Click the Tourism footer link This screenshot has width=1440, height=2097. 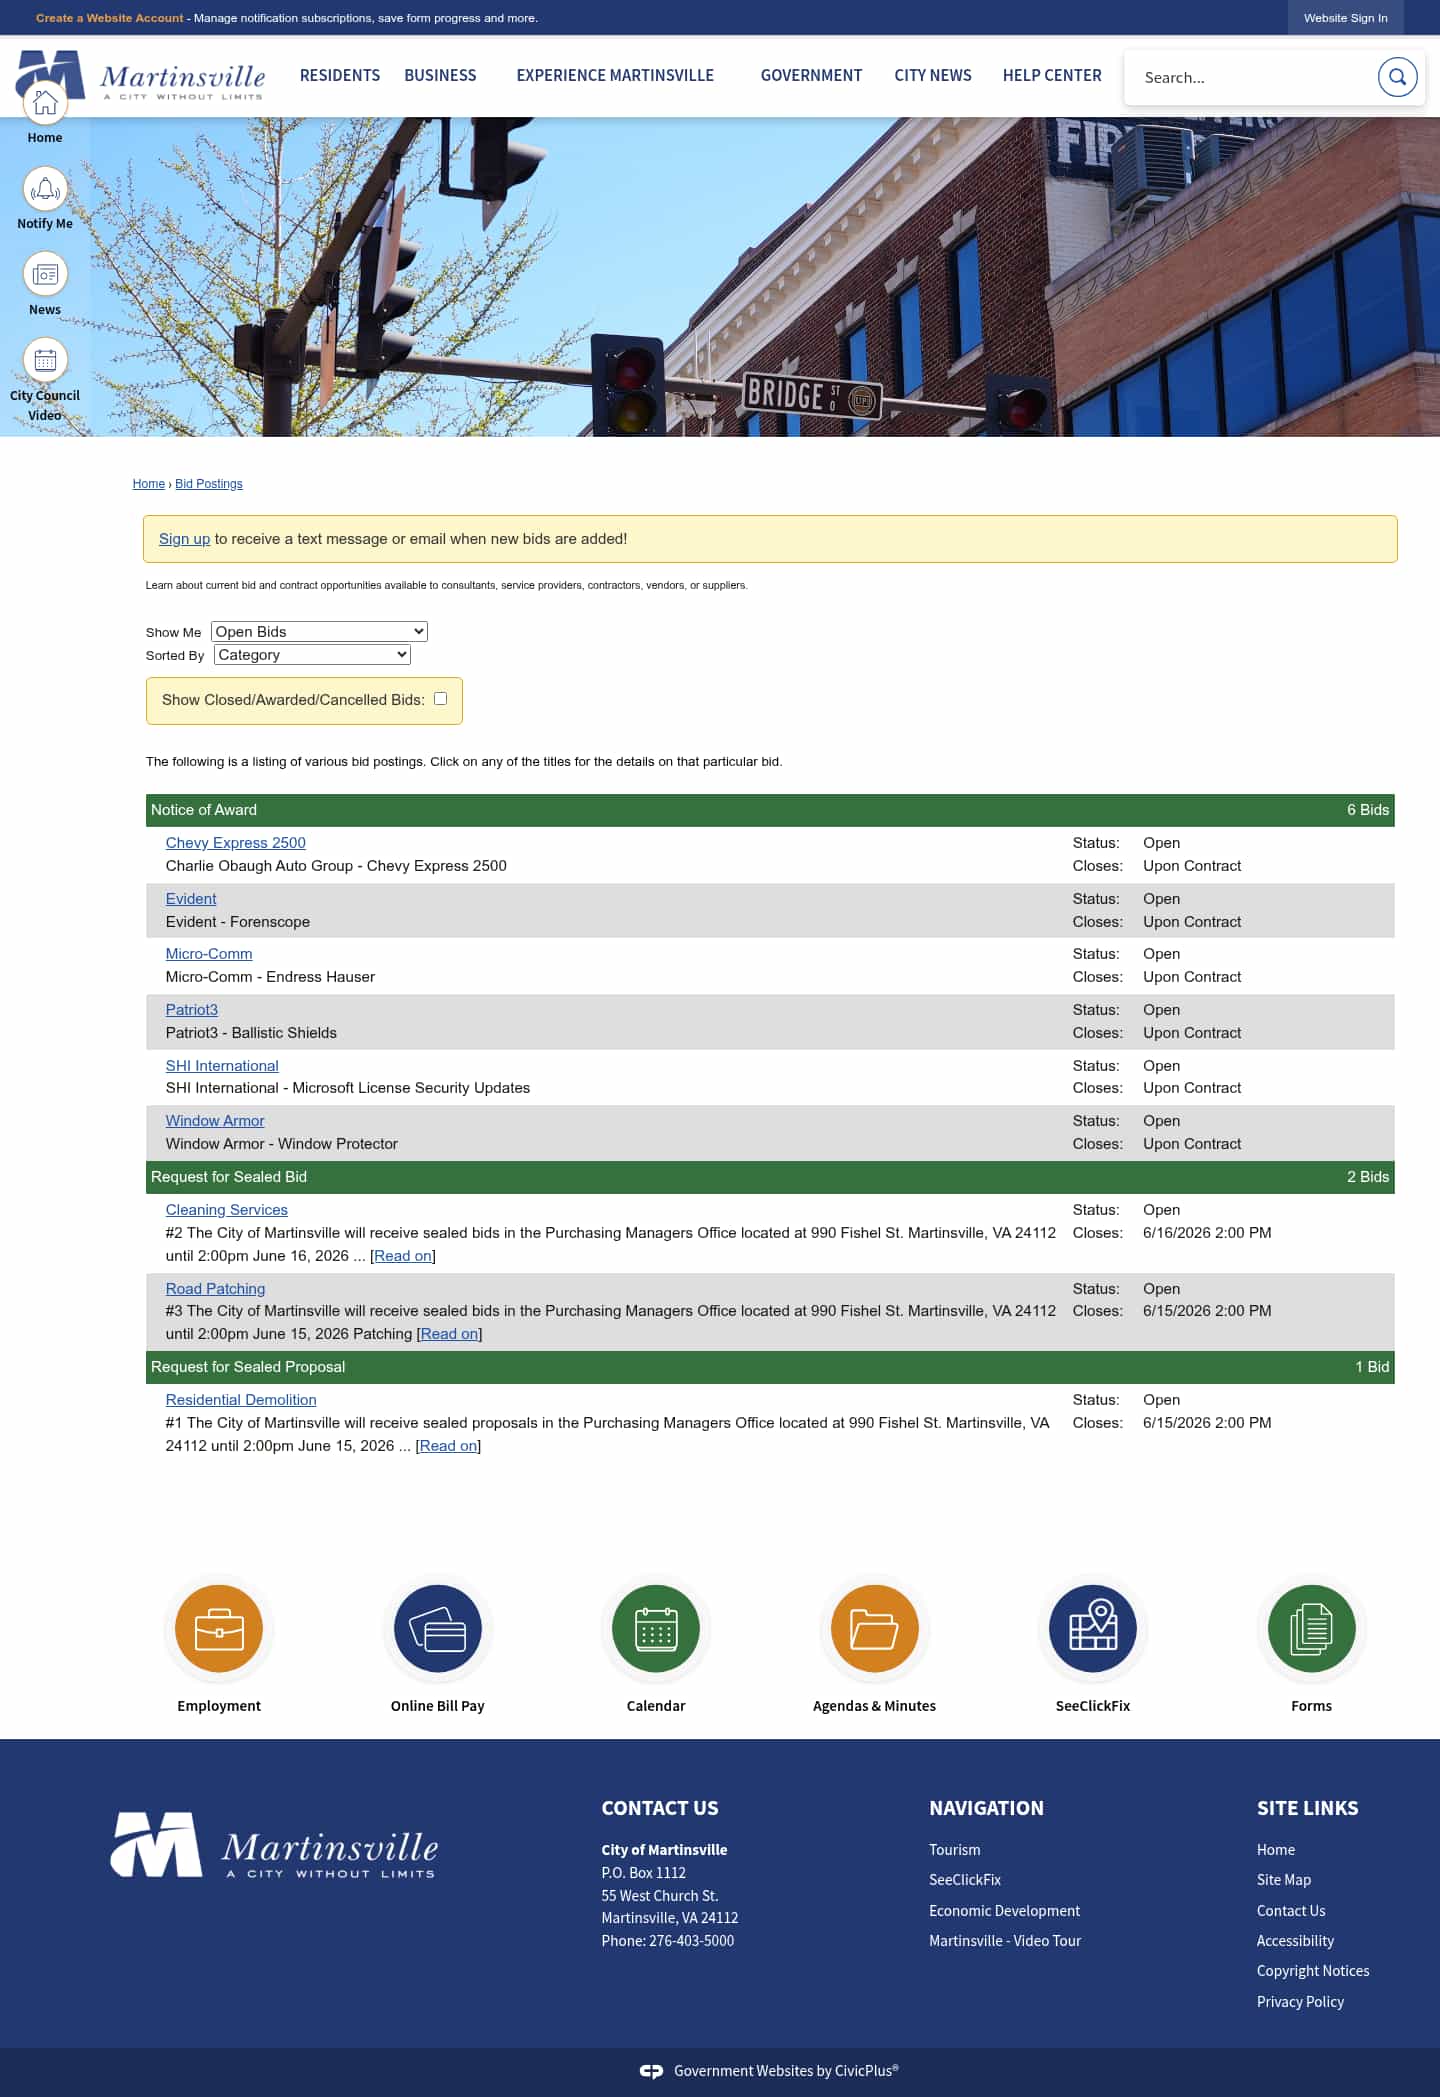pyautogui.click(x=955, y=1850)
